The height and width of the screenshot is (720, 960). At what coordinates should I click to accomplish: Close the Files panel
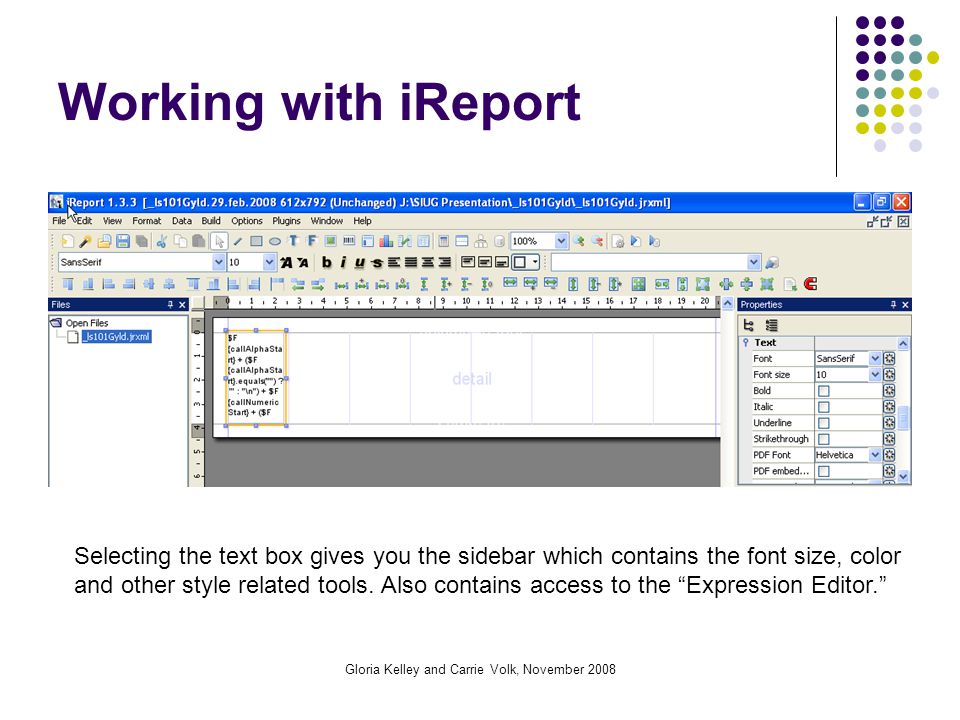[x=182, y=305]
